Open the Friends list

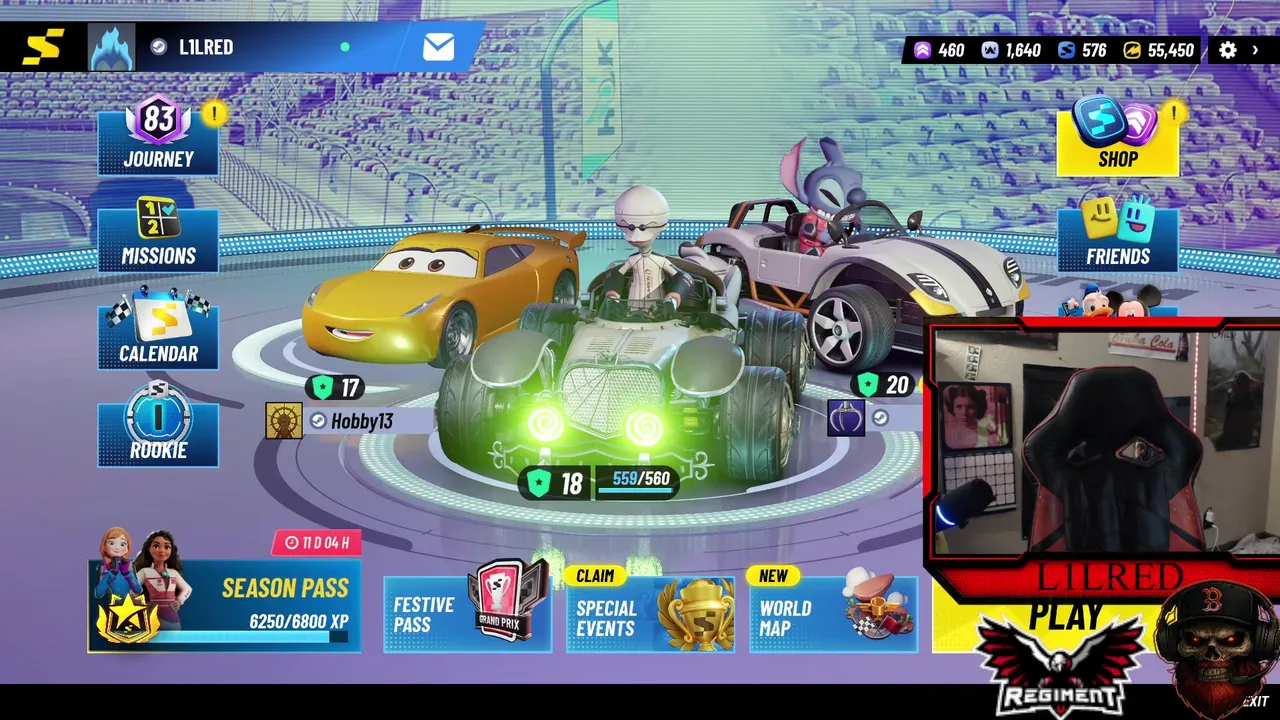point(1117,234)
